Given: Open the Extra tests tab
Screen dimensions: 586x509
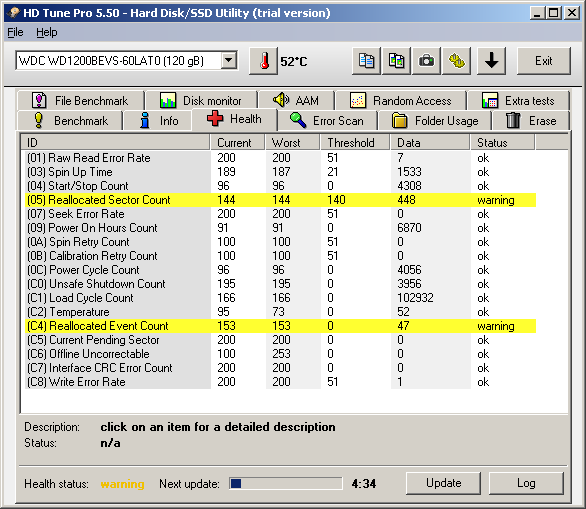Looking at the screenshot, I should 518,101.
